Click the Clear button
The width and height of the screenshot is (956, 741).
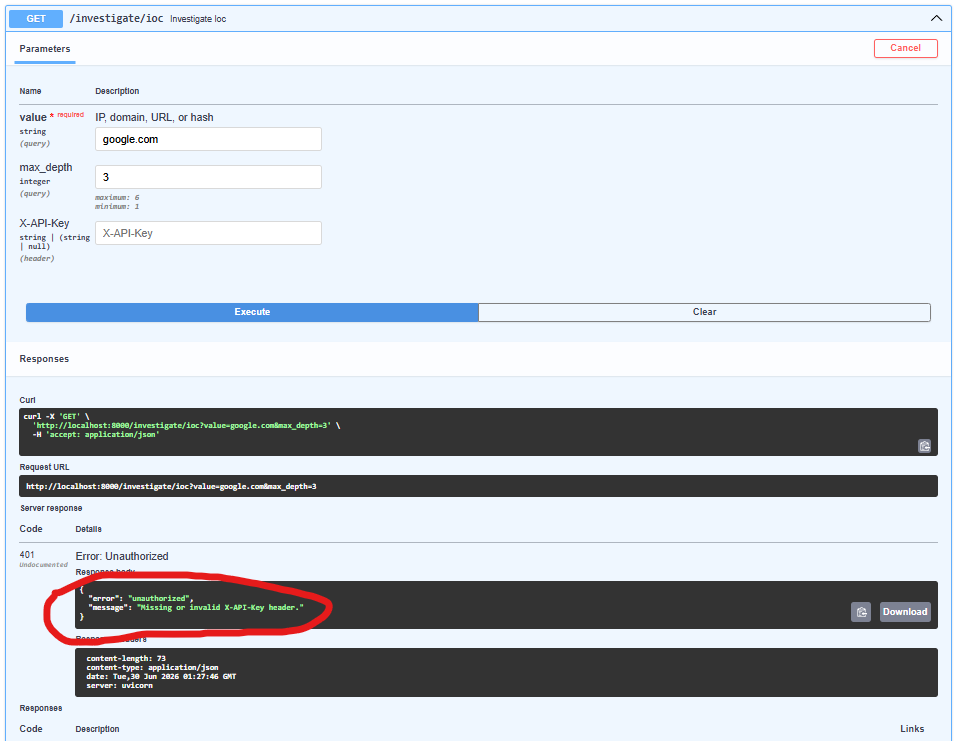coord(704,312)
